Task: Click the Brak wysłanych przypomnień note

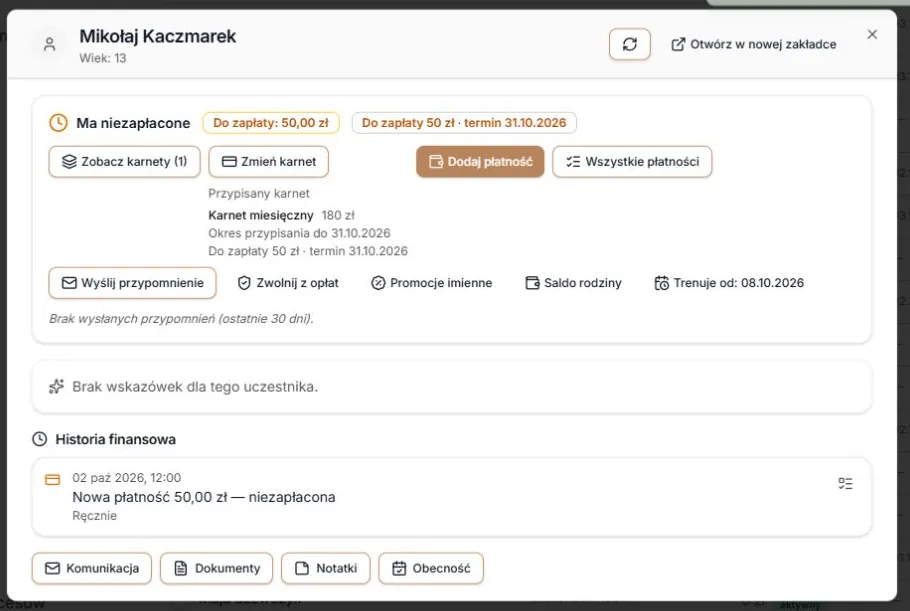Action: tap(181, 319)
